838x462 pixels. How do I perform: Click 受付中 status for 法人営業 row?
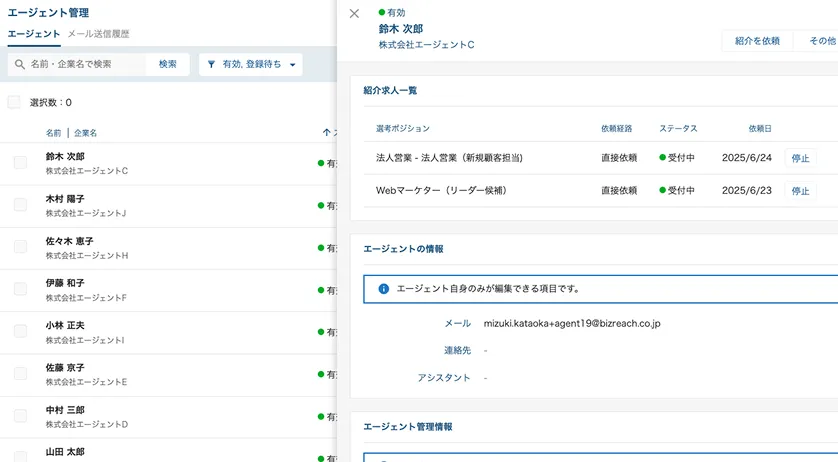677,158
